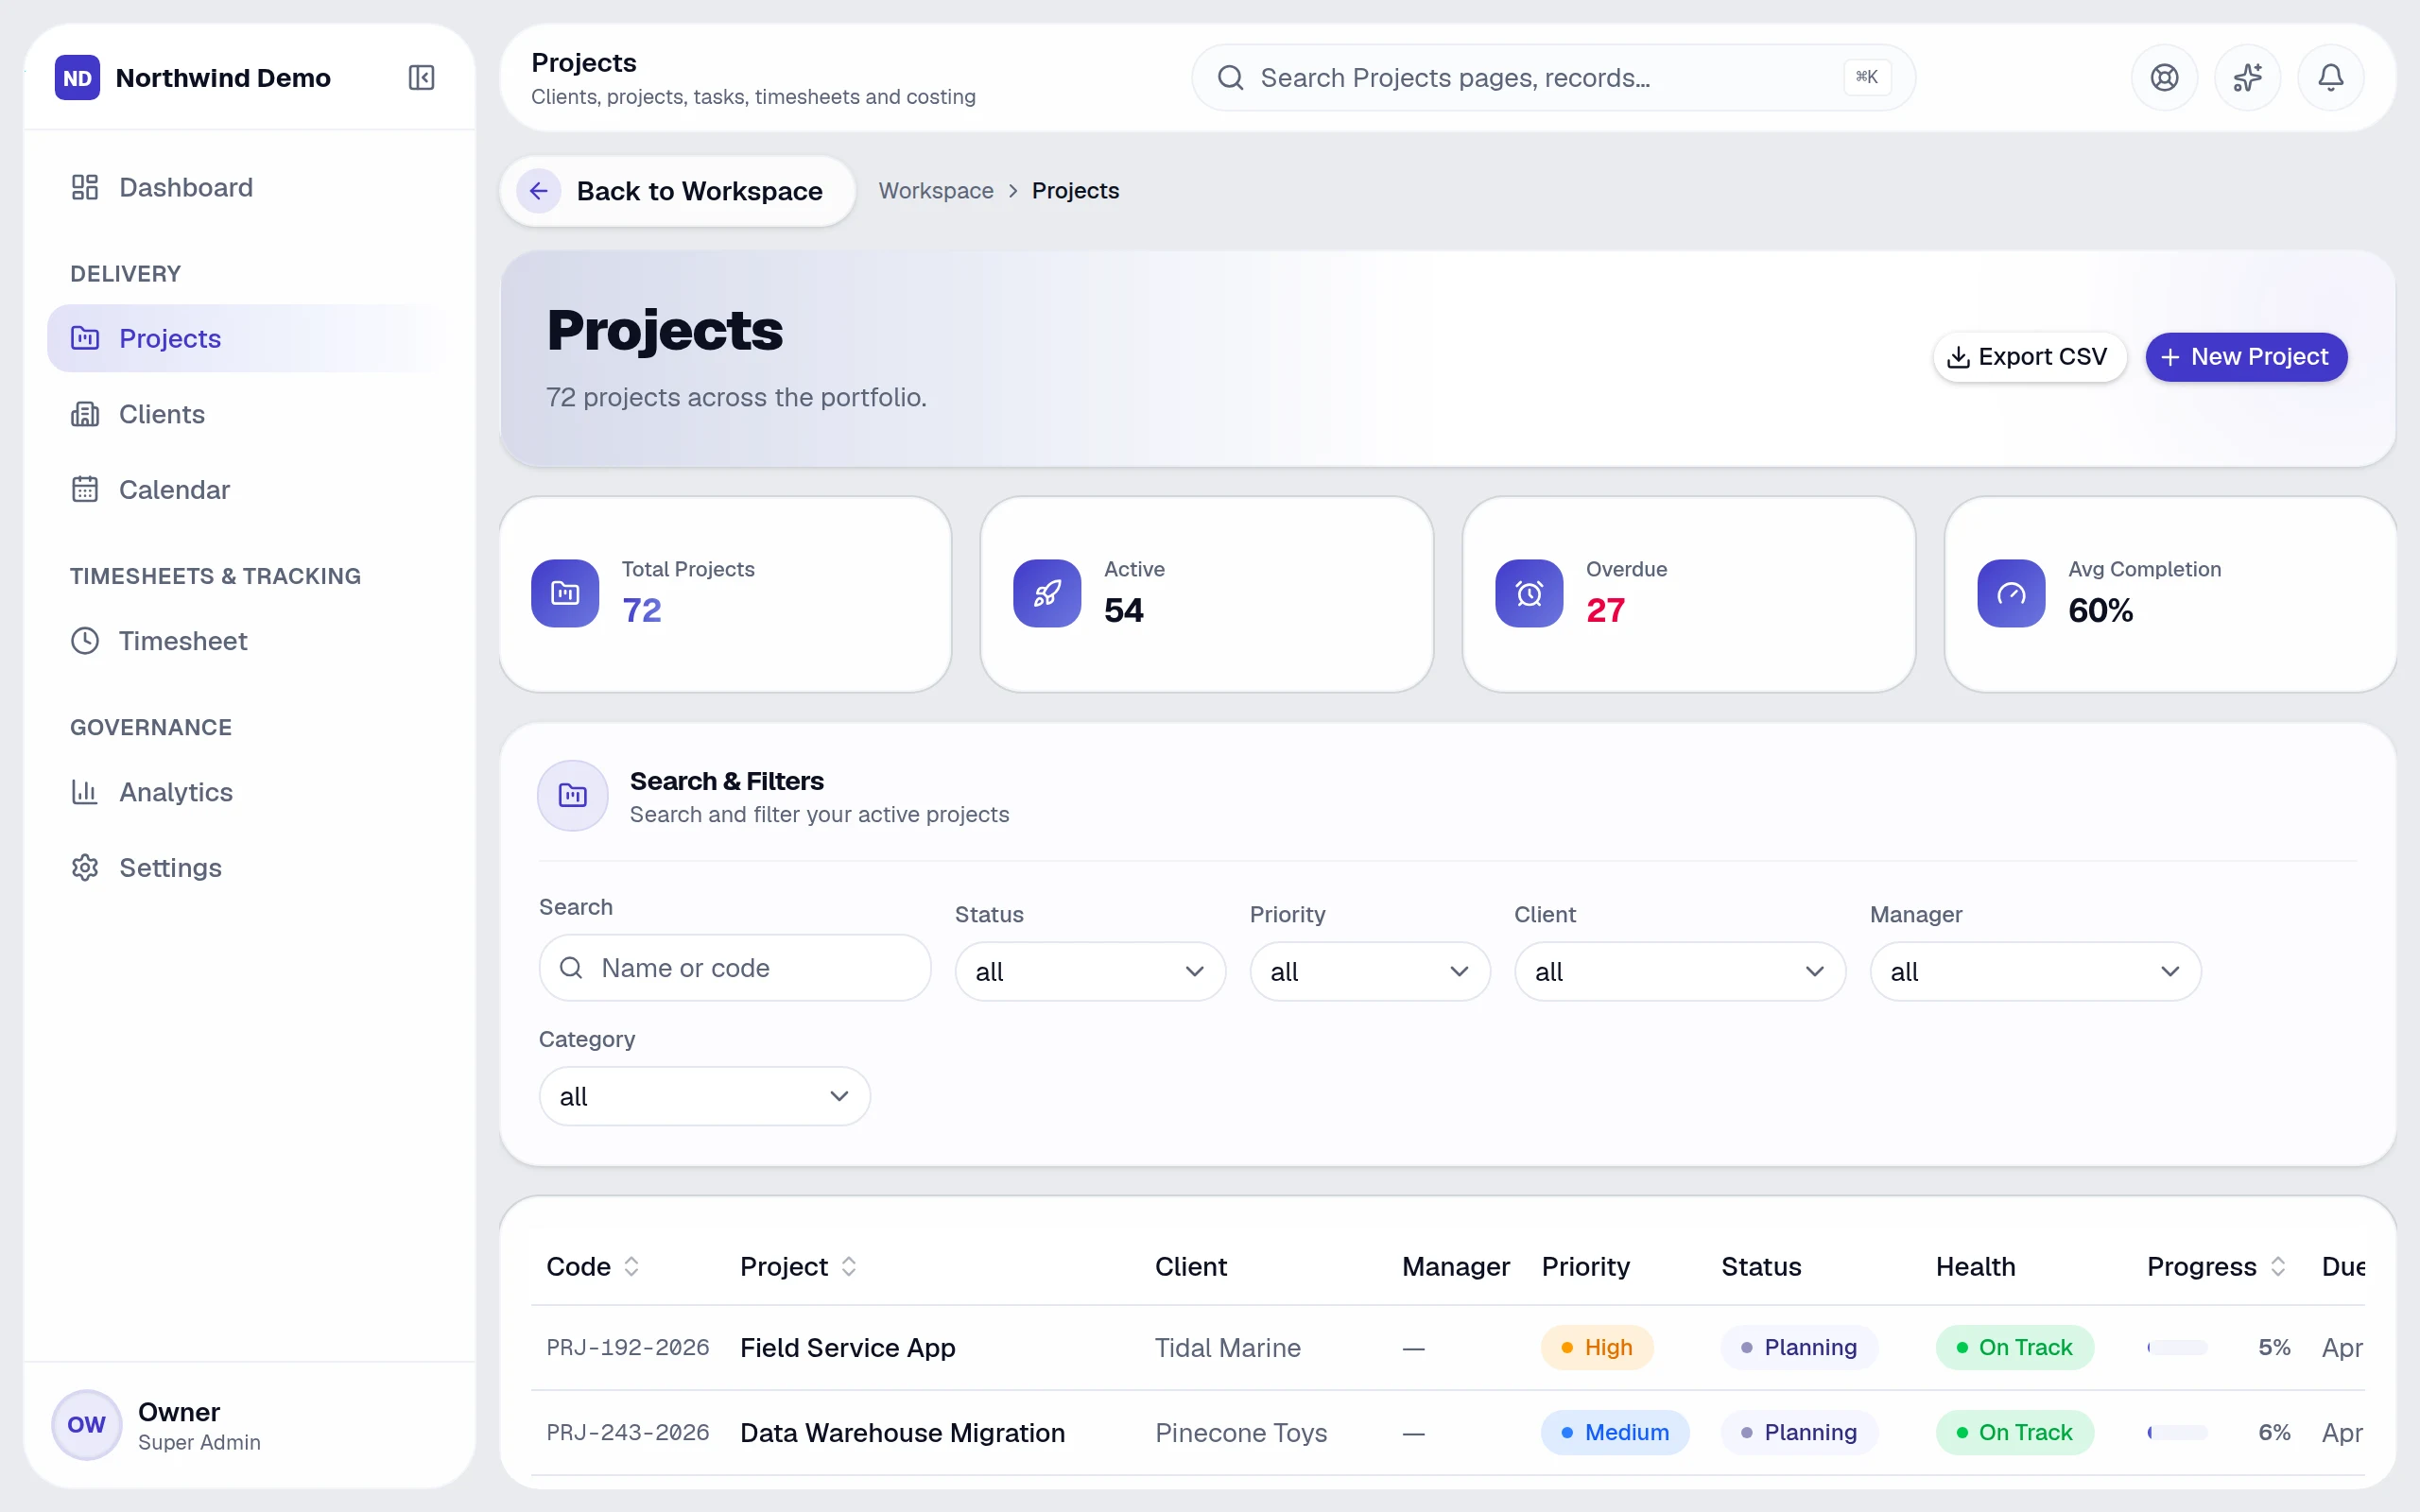Open the AI sparkles assistant icon
This screenshot has height=1512, width=2420.
pos(2247,78)
